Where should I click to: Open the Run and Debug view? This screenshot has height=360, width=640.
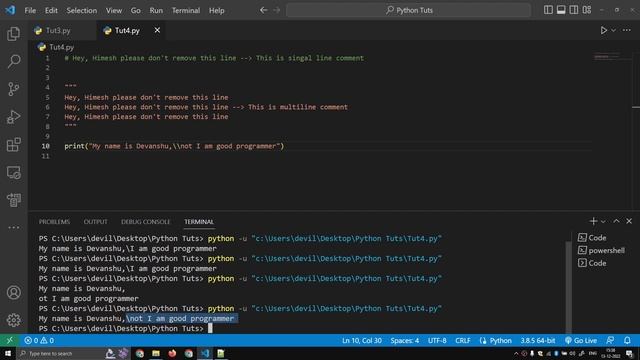pyautogui.click(x=13, y=117)
